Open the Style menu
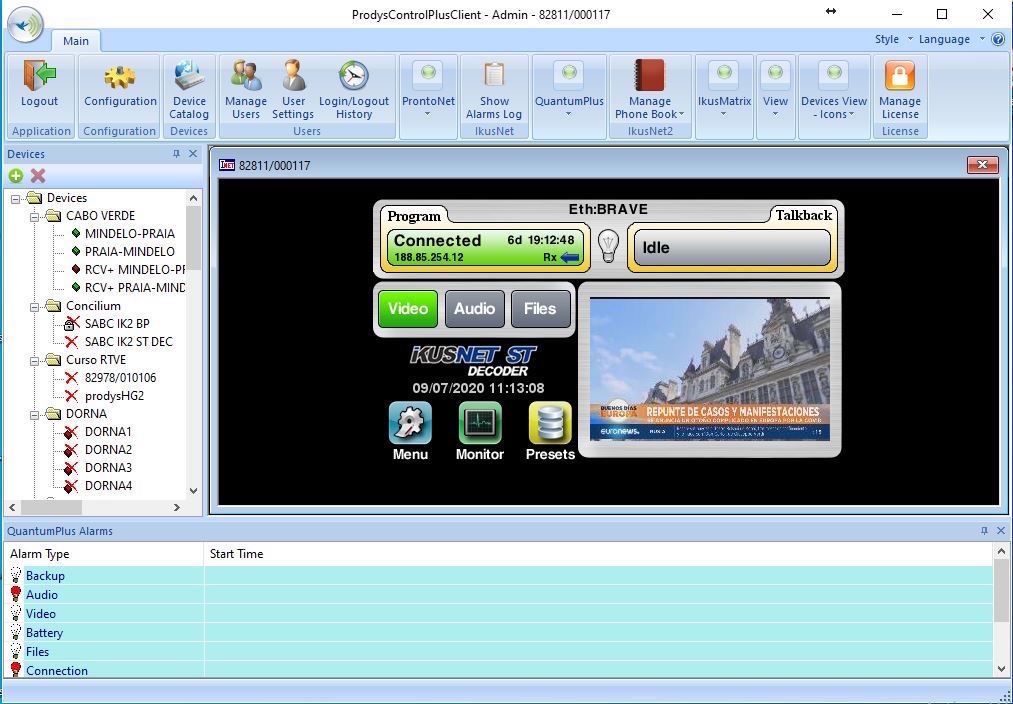 click(892, 39)
